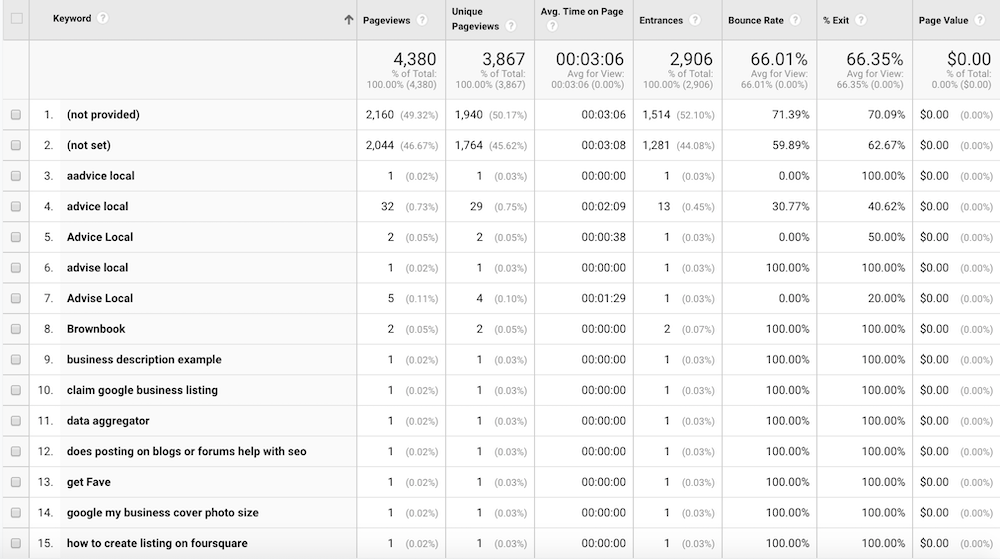
Task: Select checkbox for data aggregator row
Action: [x=16, y=421]
